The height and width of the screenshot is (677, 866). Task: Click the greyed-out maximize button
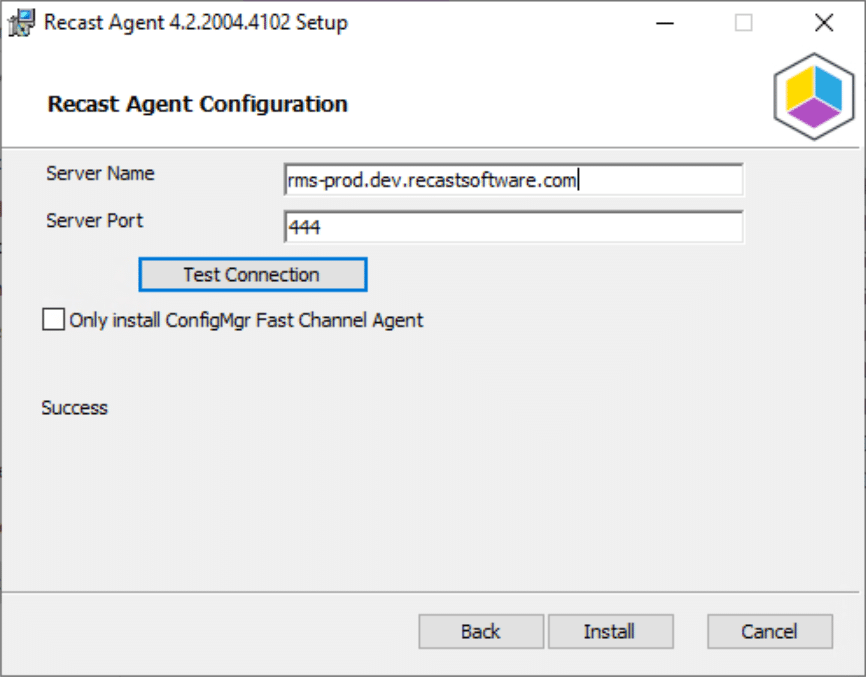pyautogui.click(x=743, y=23)
